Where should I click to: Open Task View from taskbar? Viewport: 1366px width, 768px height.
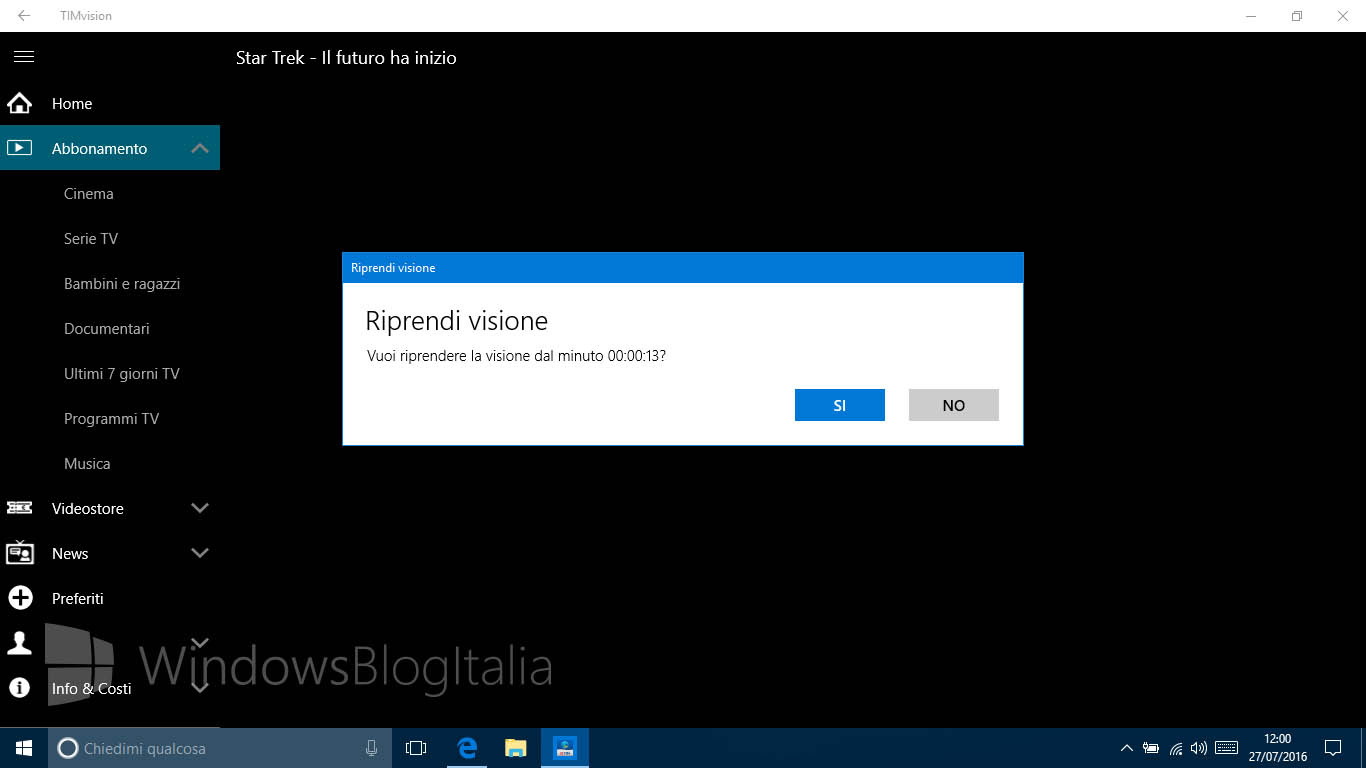click(x=416, y=748)
